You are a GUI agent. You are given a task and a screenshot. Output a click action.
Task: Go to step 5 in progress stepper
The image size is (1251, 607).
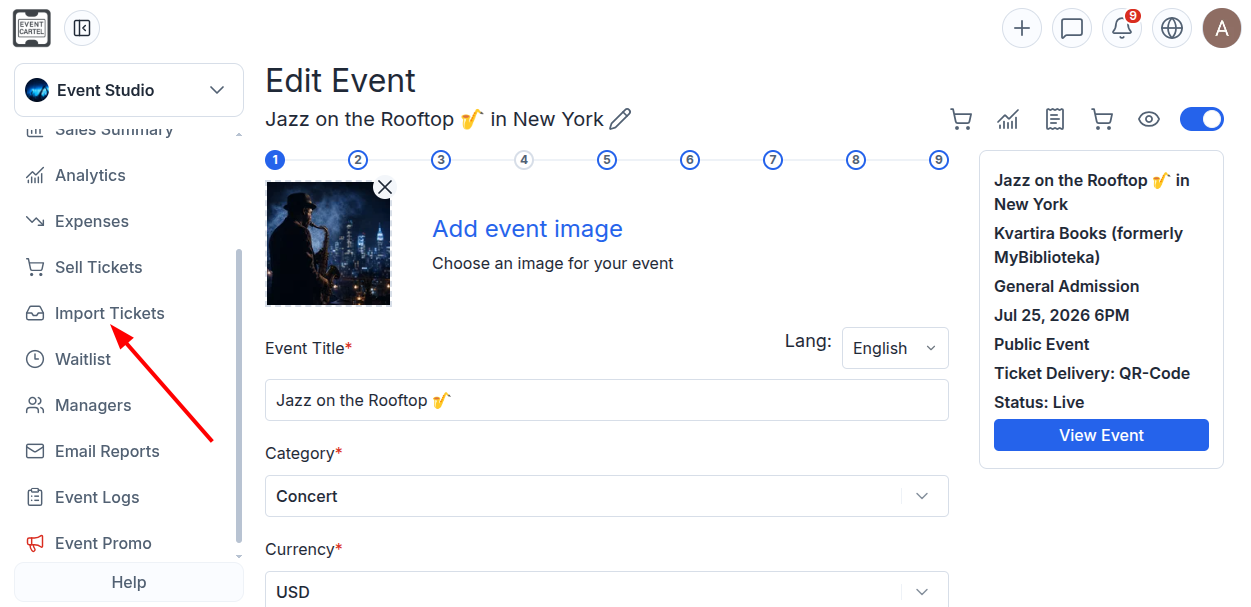pyautogui.click(x=607, y=160)
